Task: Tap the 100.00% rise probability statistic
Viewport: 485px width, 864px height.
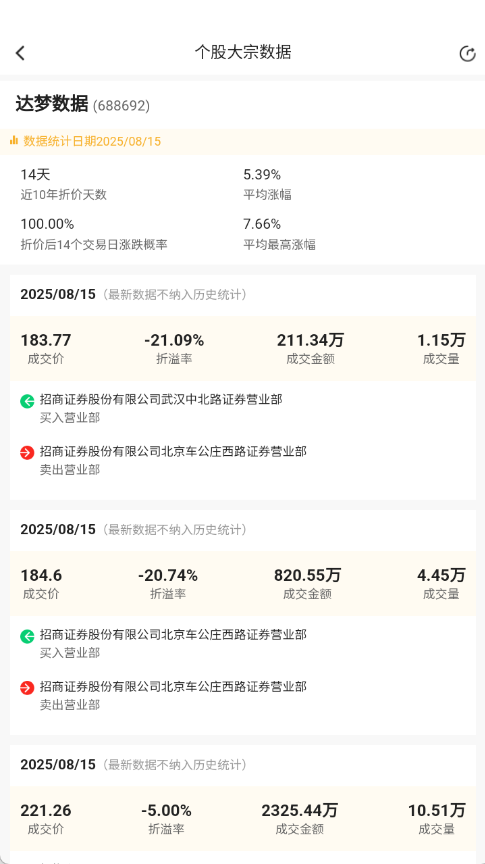Action: tap(47, 224)
